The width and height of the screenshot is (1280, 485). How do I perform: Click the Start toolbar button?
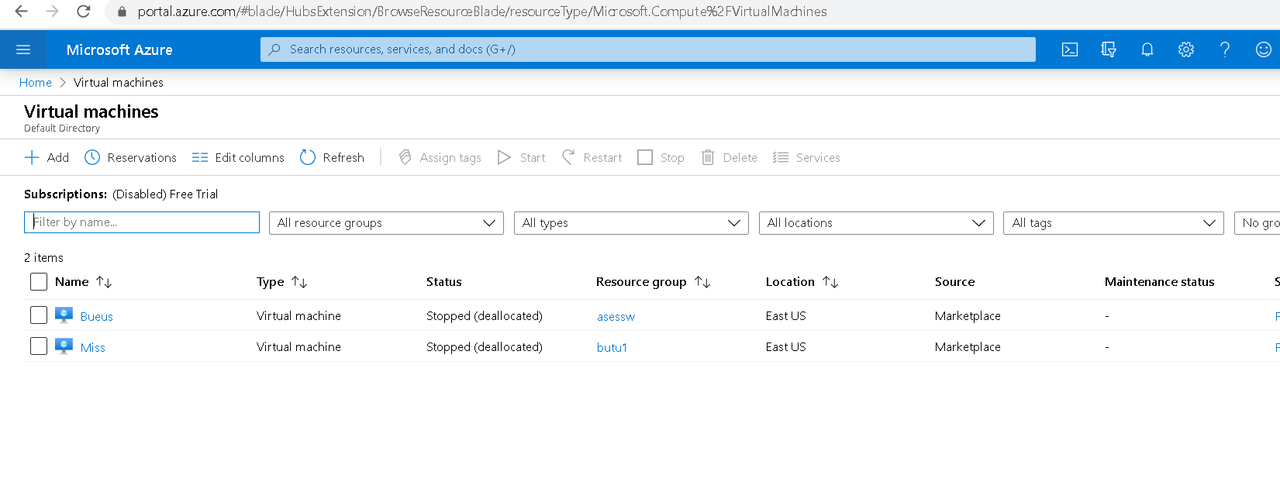[x=521, y=157]
